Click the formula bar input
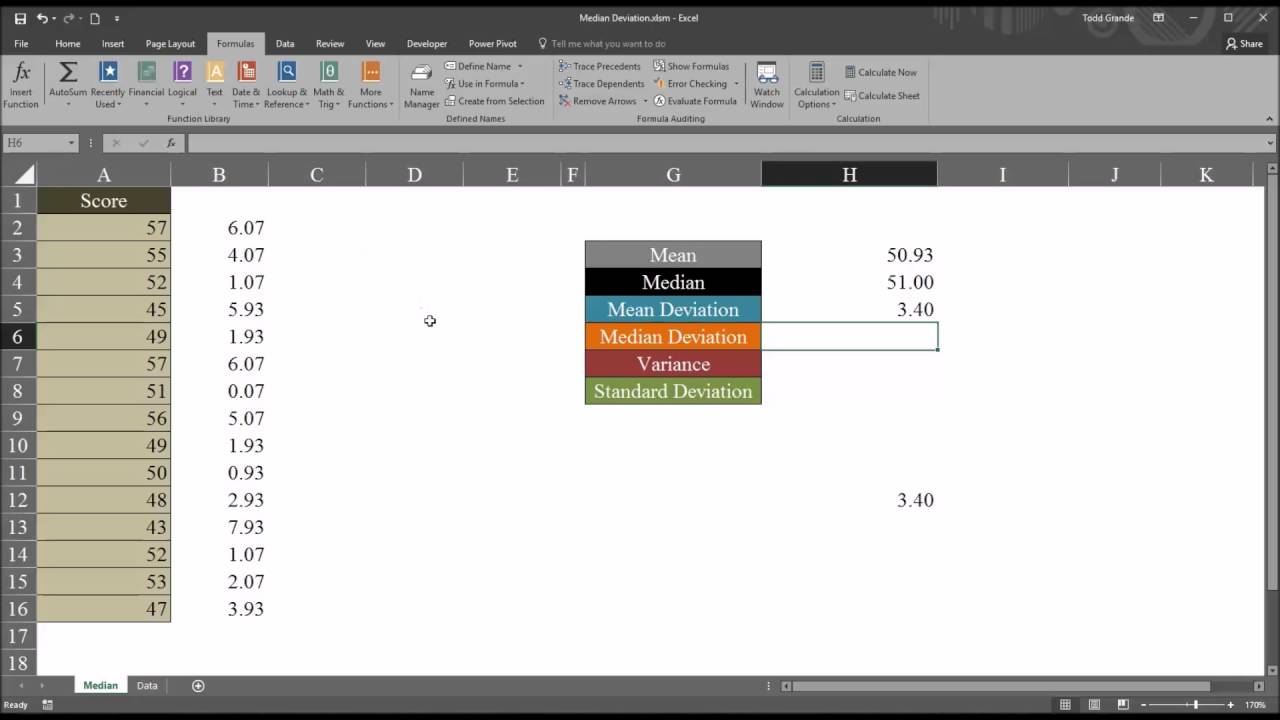Image resolution: width=1280 pixels, height=720 pixels. click(x=724, y=143)
